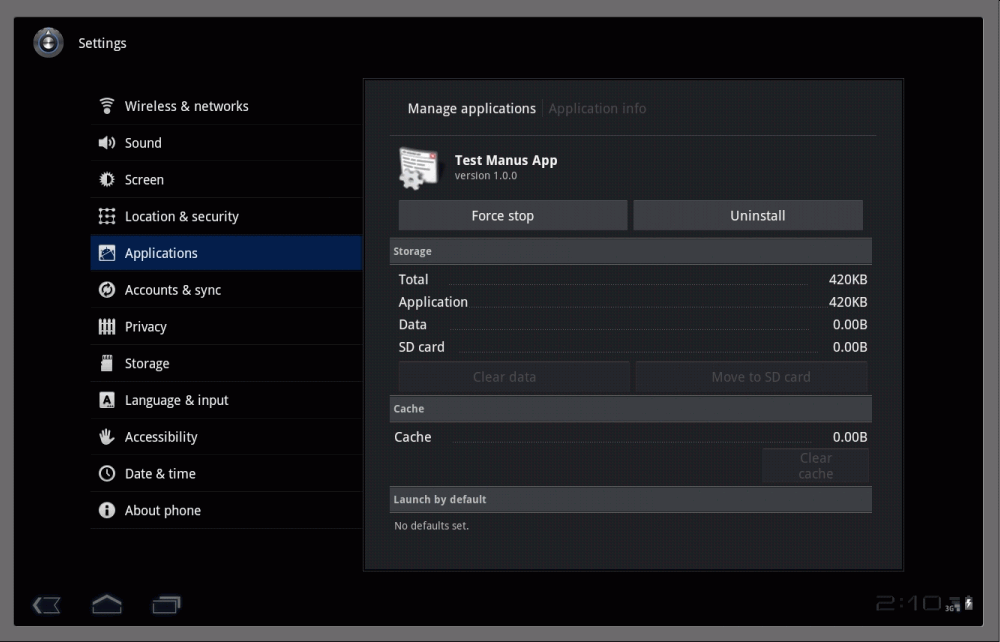
Task: Click the About phone info icon
Action: click(x=107, y=511)
